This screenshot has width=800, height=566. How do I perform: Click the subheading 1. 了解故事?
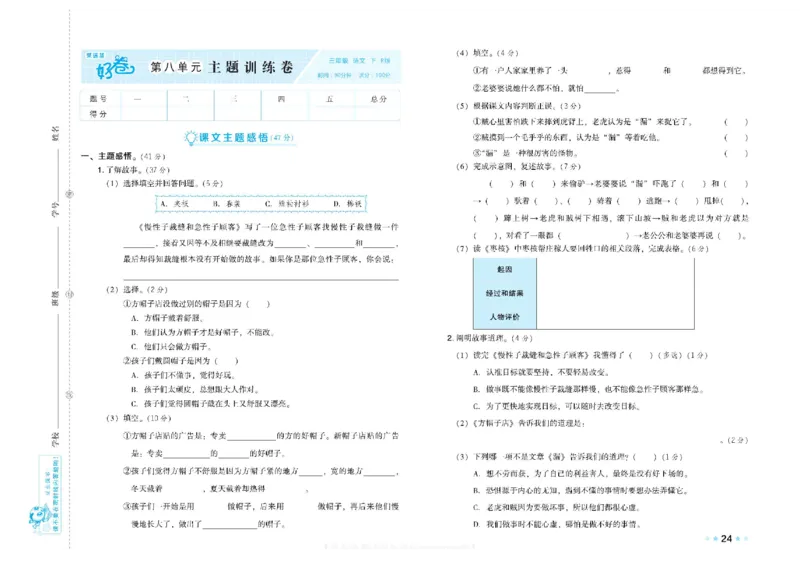tap(134, 169)
